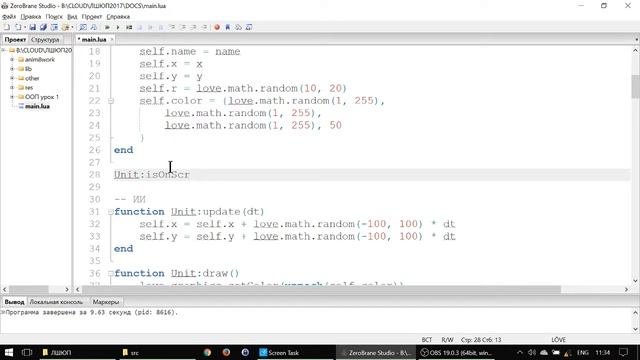Select the Вывод output tab
This screenshot has height=360, width=640.
click(14, 302)
